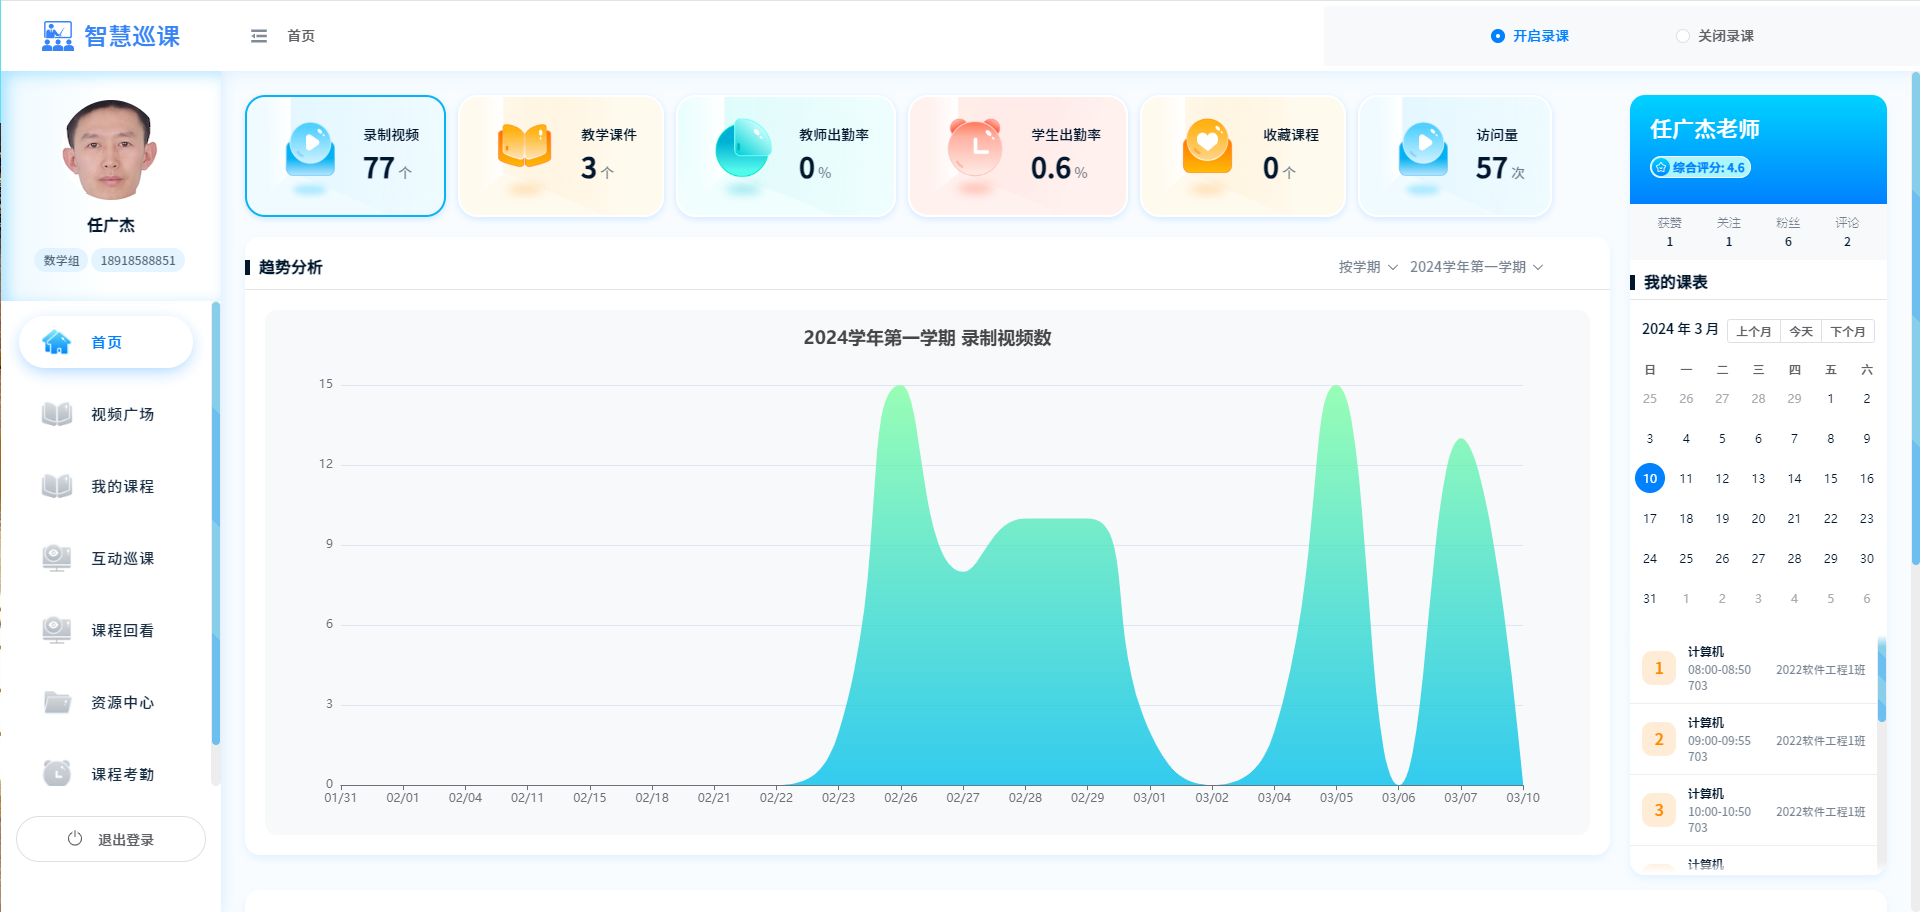This screenshot has height=912, width=1920.
Task: Open 视频广场 in the sidebar
Action: [122, 414]
